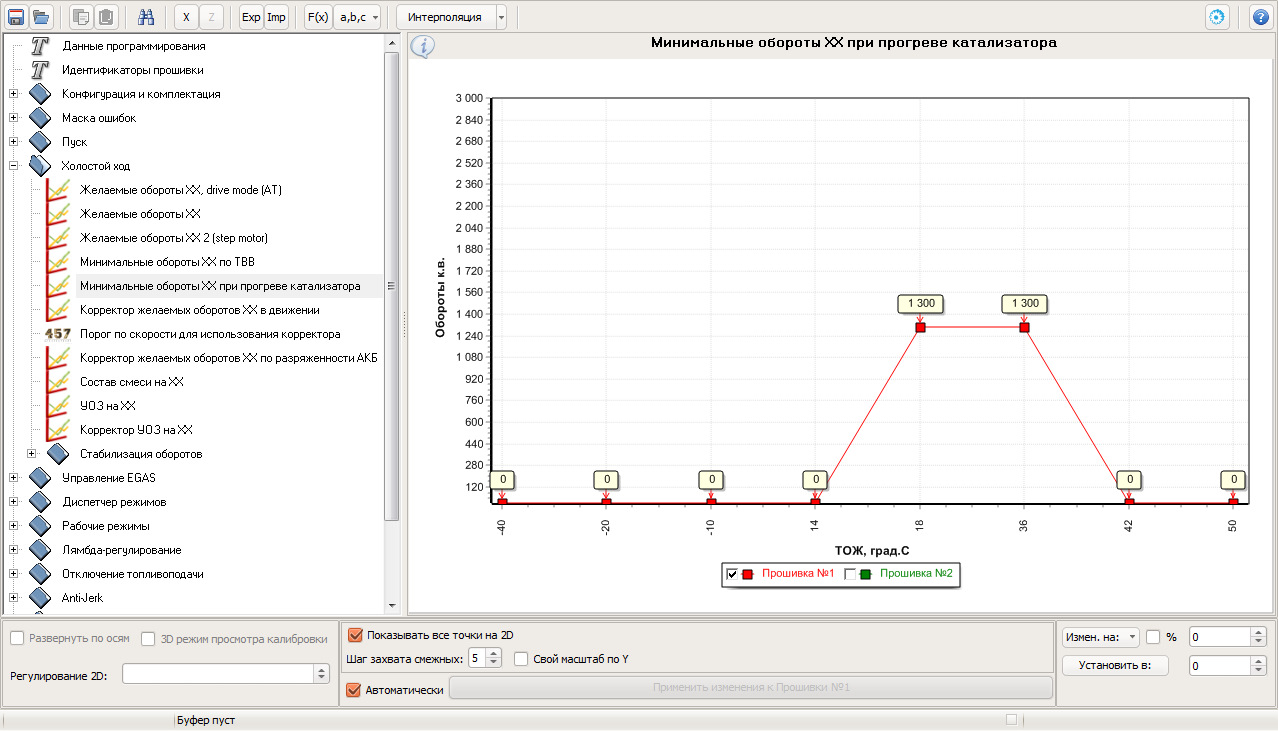Collapse the Холостой ход node
The height and width of the screenshot is (731, 1278).
(13, 166)
